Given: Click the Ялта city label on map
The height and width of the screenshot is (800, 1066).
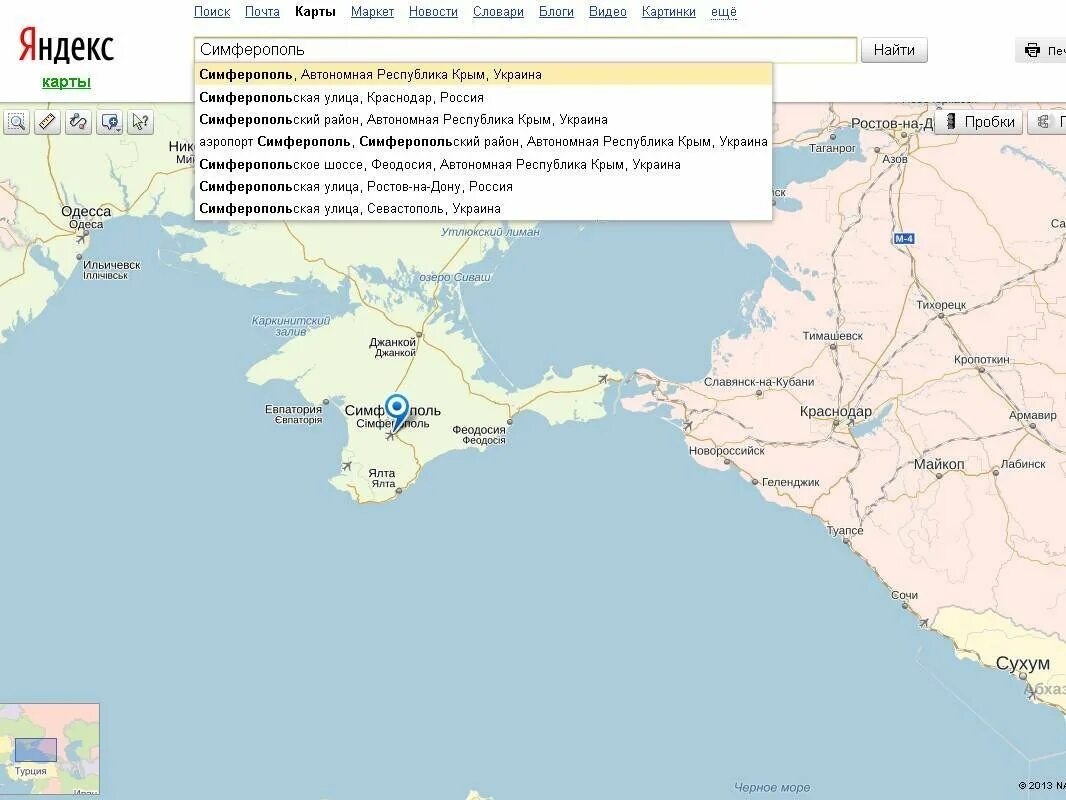Looking at the screenshot, I should point(381,473).
